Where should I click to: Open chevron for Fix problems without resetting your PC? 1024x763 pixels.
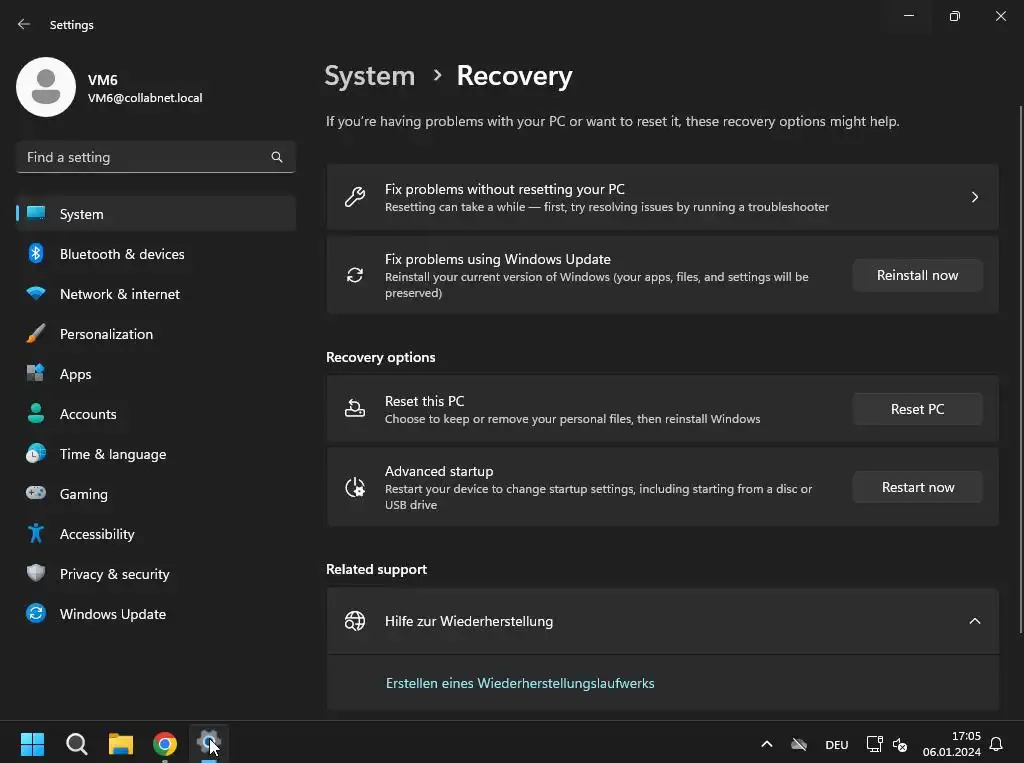point(974,197)
